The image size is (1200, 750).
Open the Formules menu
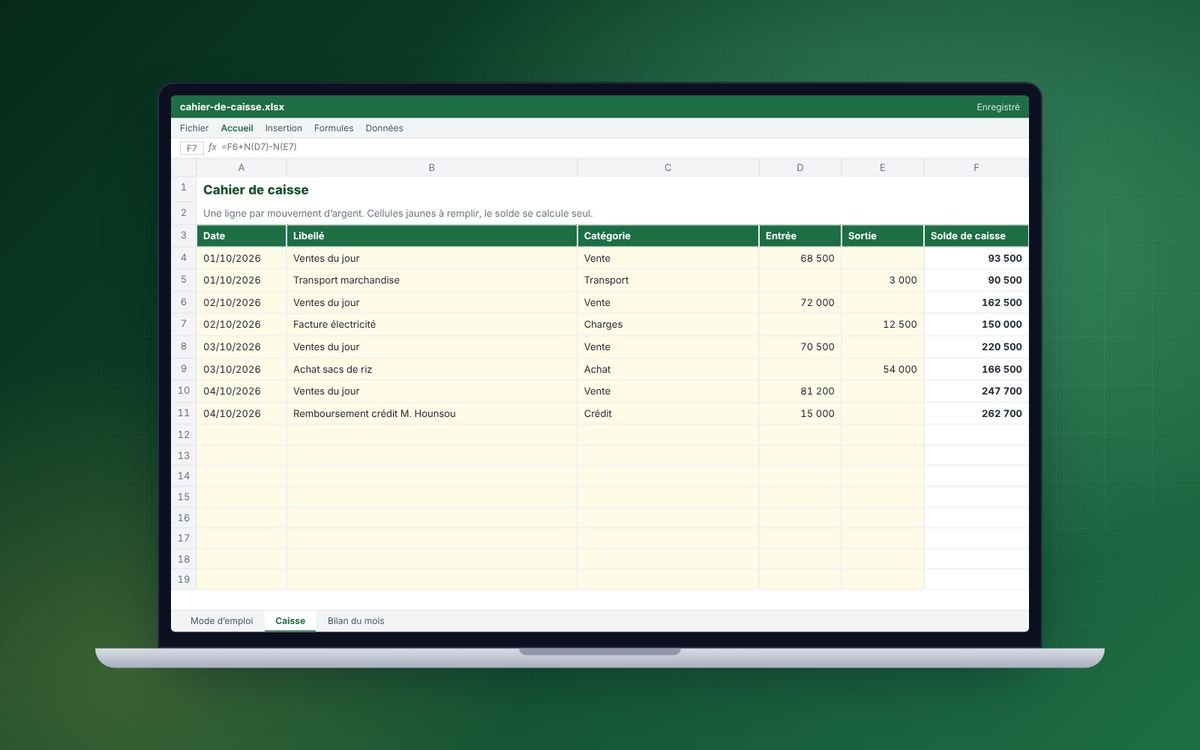tap(334, 128)
